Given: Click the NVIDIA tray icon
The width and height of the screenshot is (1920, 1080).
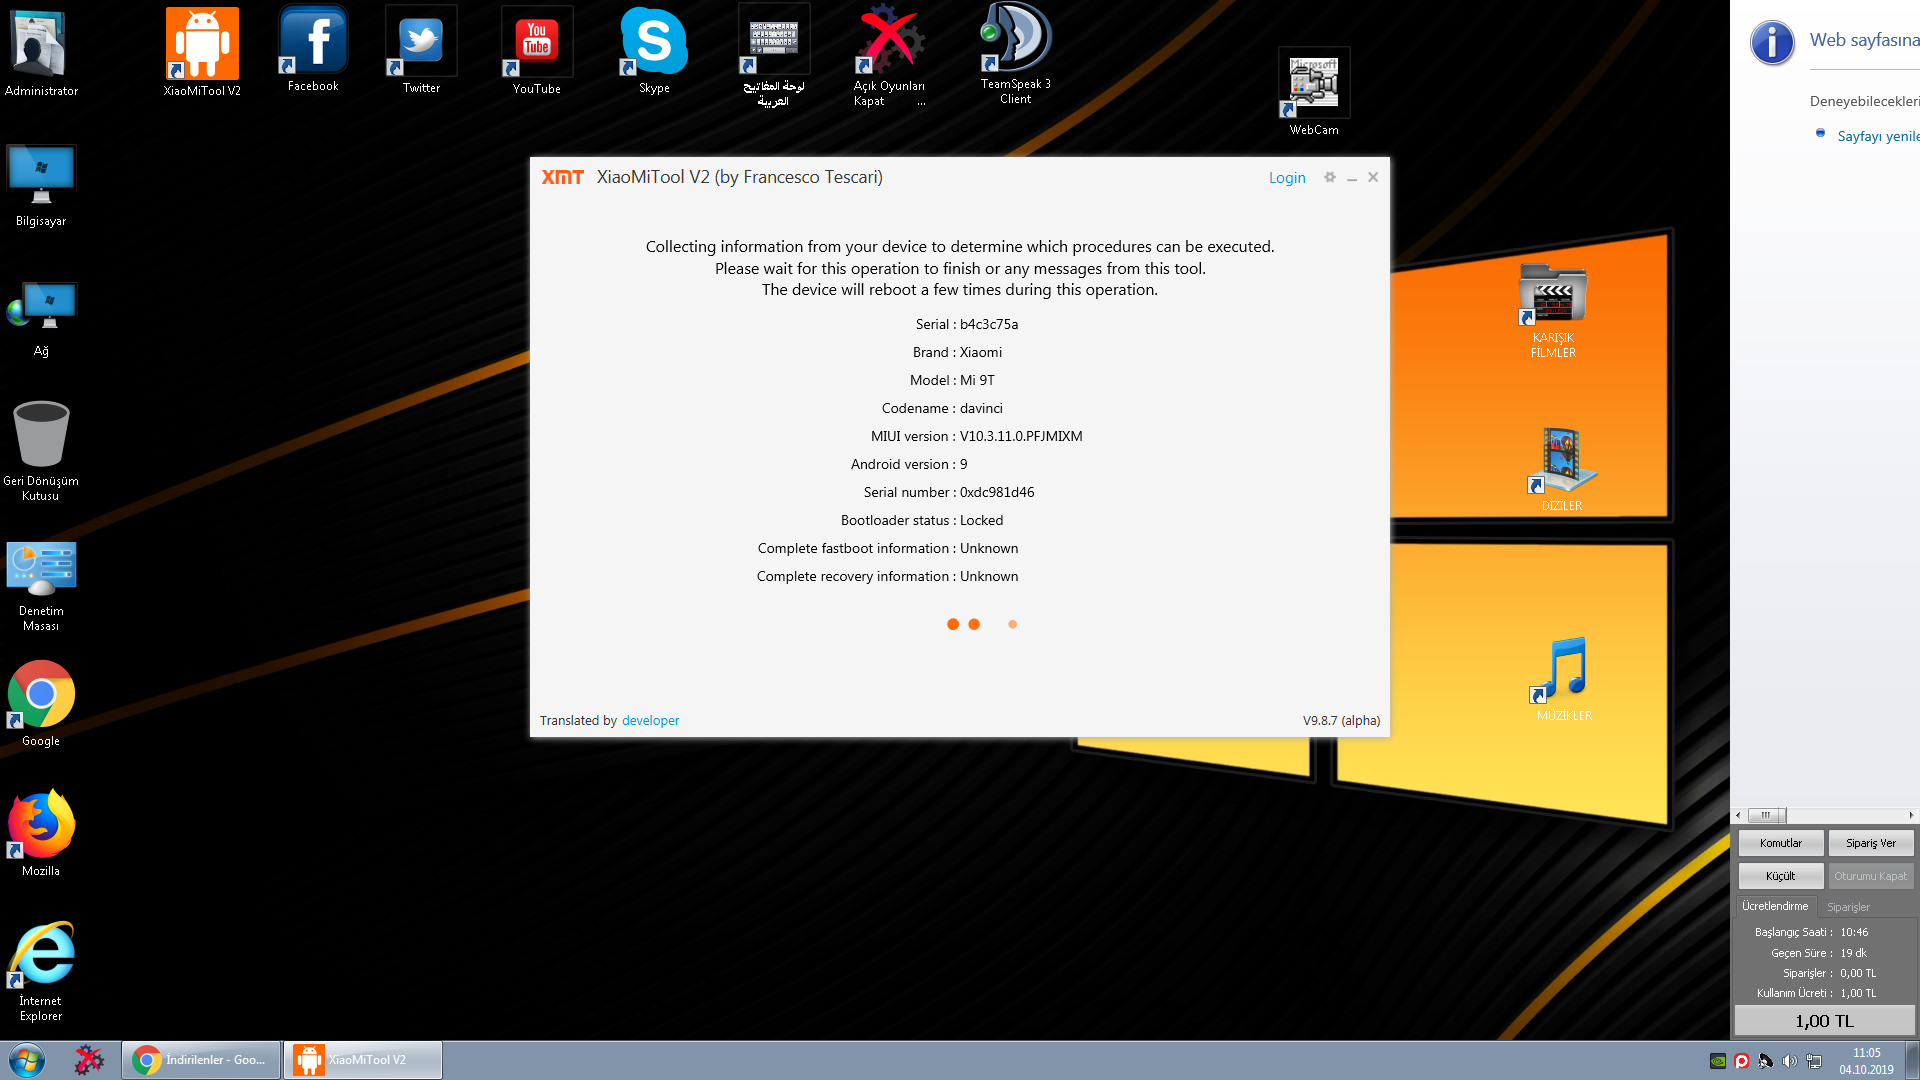Looking at the screenshot, I should 1717,1061.
